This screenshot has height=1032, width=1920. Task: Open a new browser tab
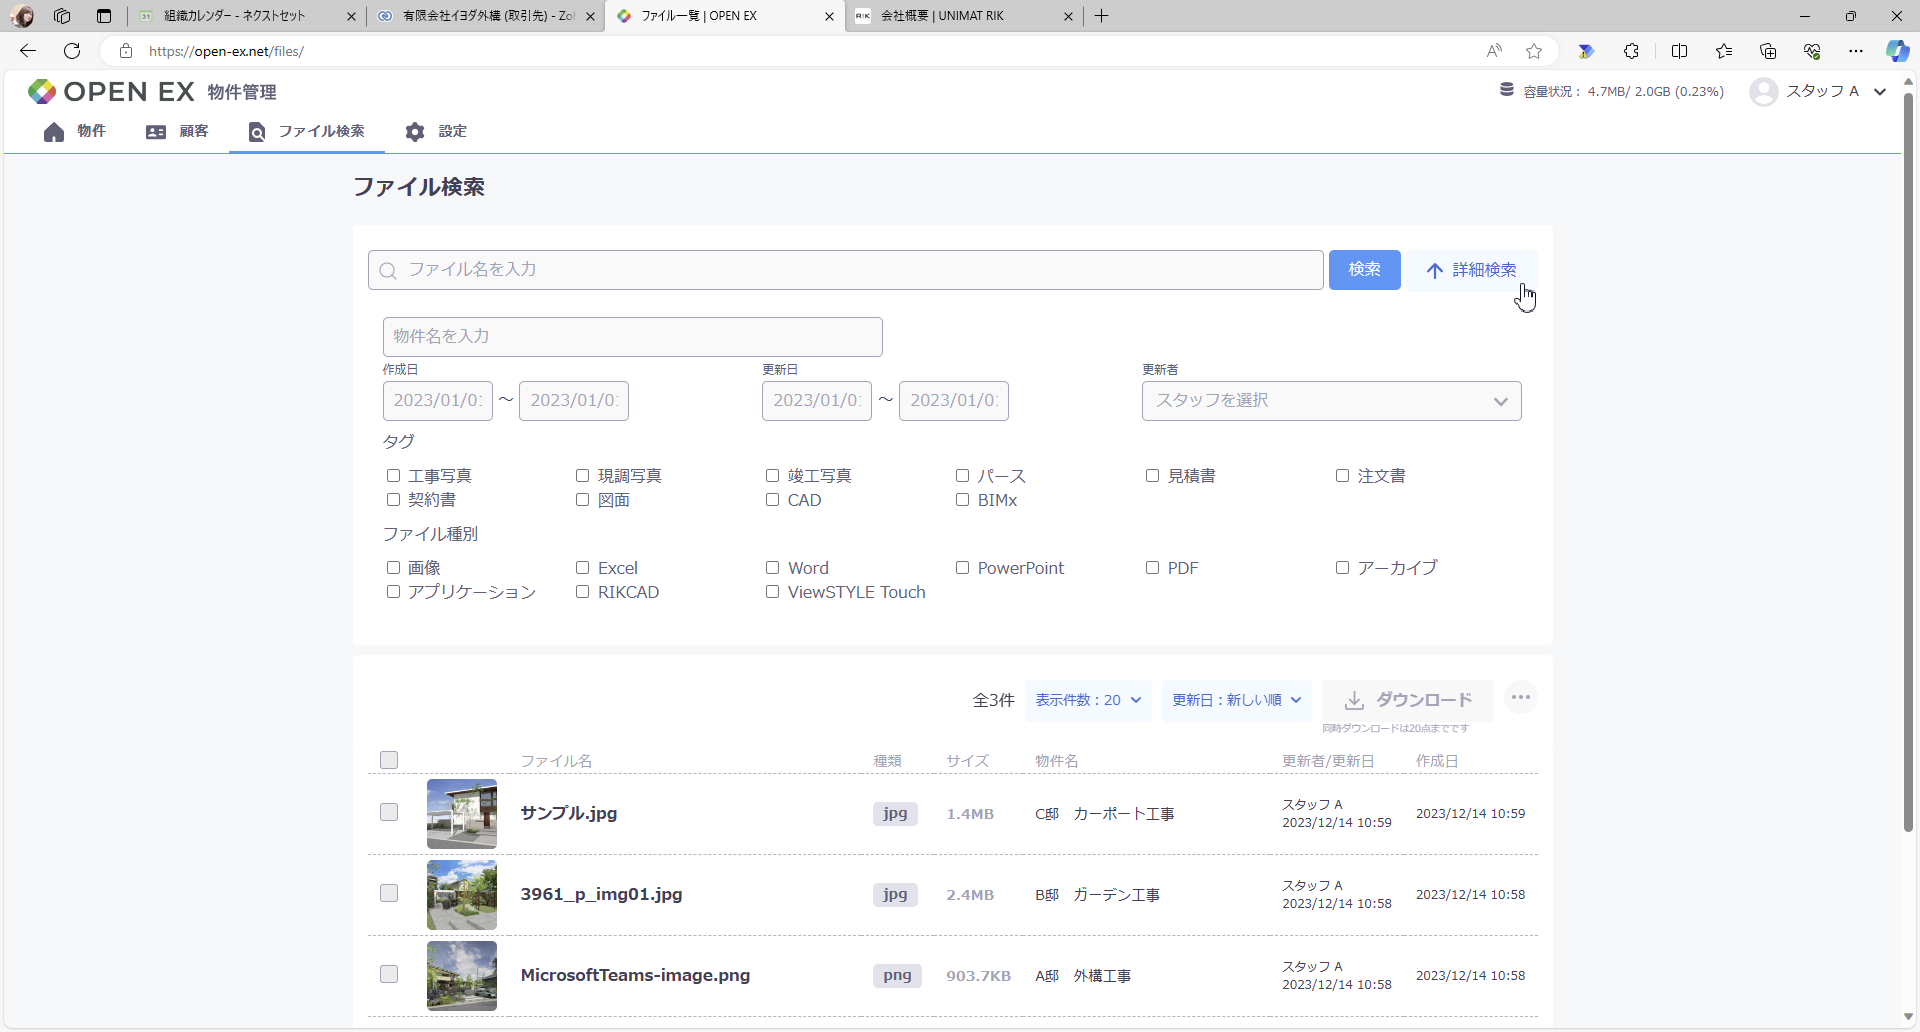[x=1101, y=16]
